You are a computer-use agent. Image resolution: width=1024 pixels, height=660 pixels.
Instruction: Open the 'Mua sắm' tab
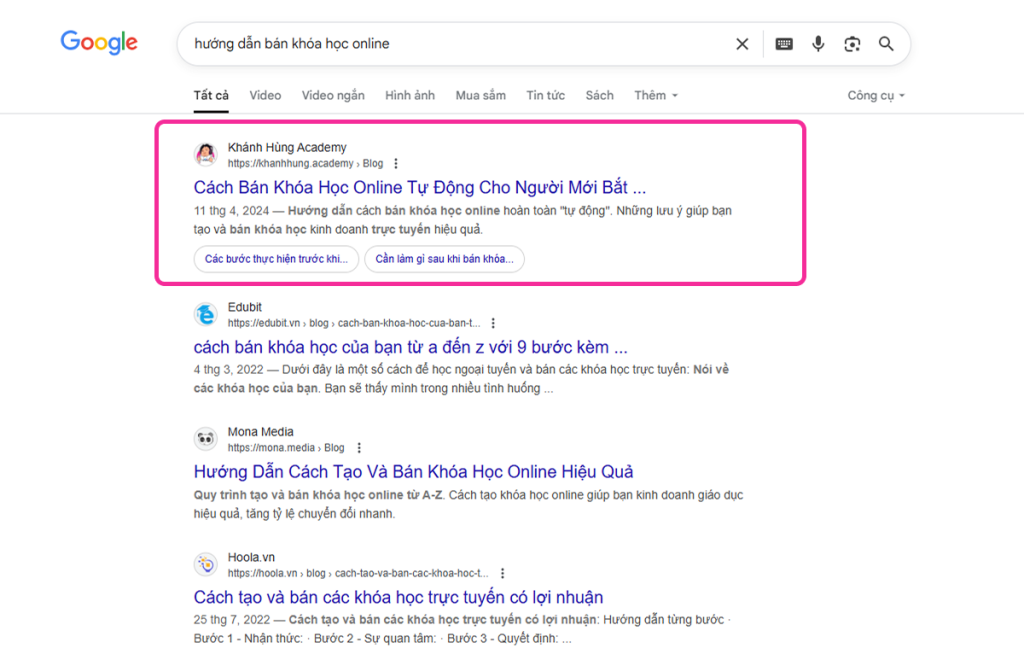(481, 95)
